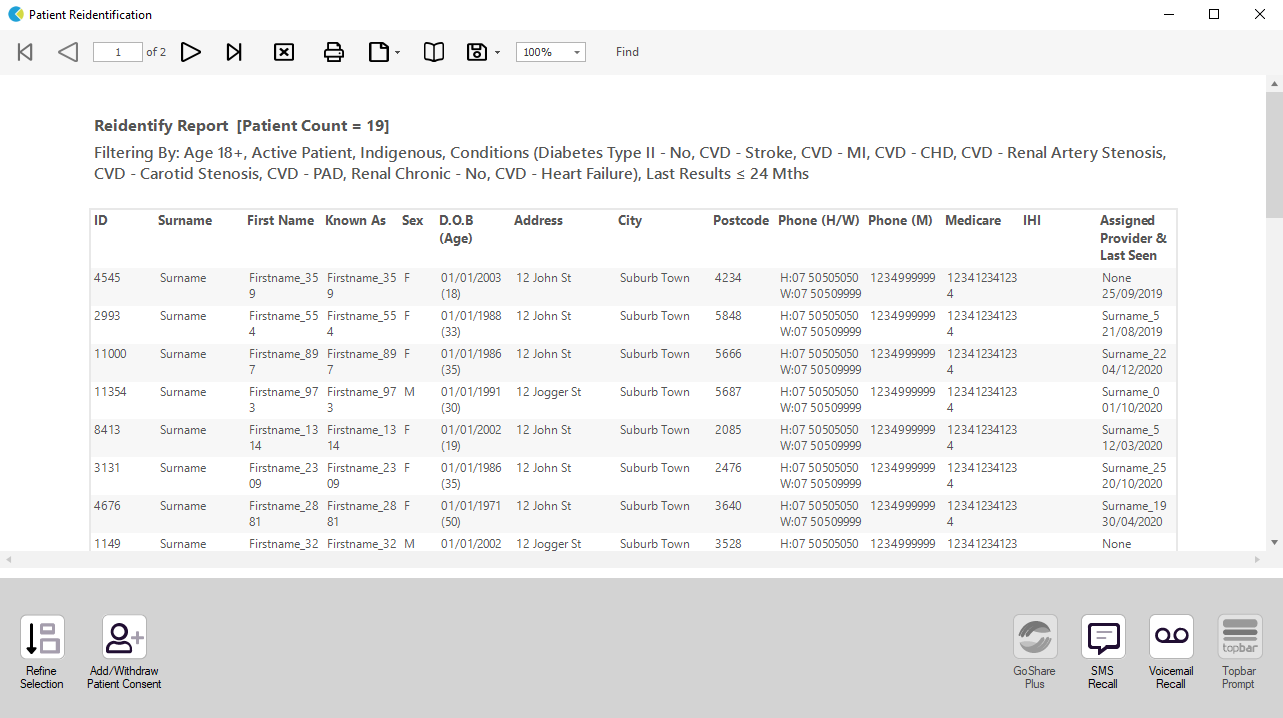Click the horizontal scroll left arrow
The image size is (1283, 718).
pyautogui.click(x=8, y=559)
